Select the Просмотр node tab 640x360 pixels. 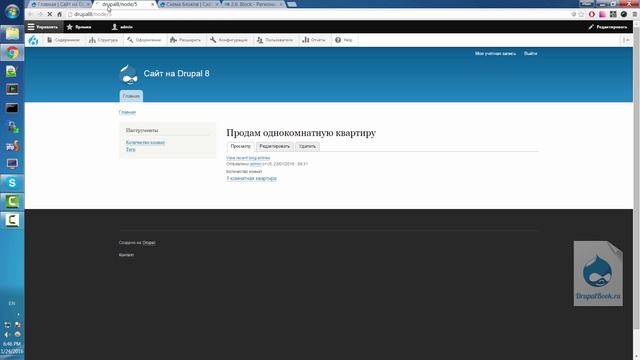click(240, 146)
